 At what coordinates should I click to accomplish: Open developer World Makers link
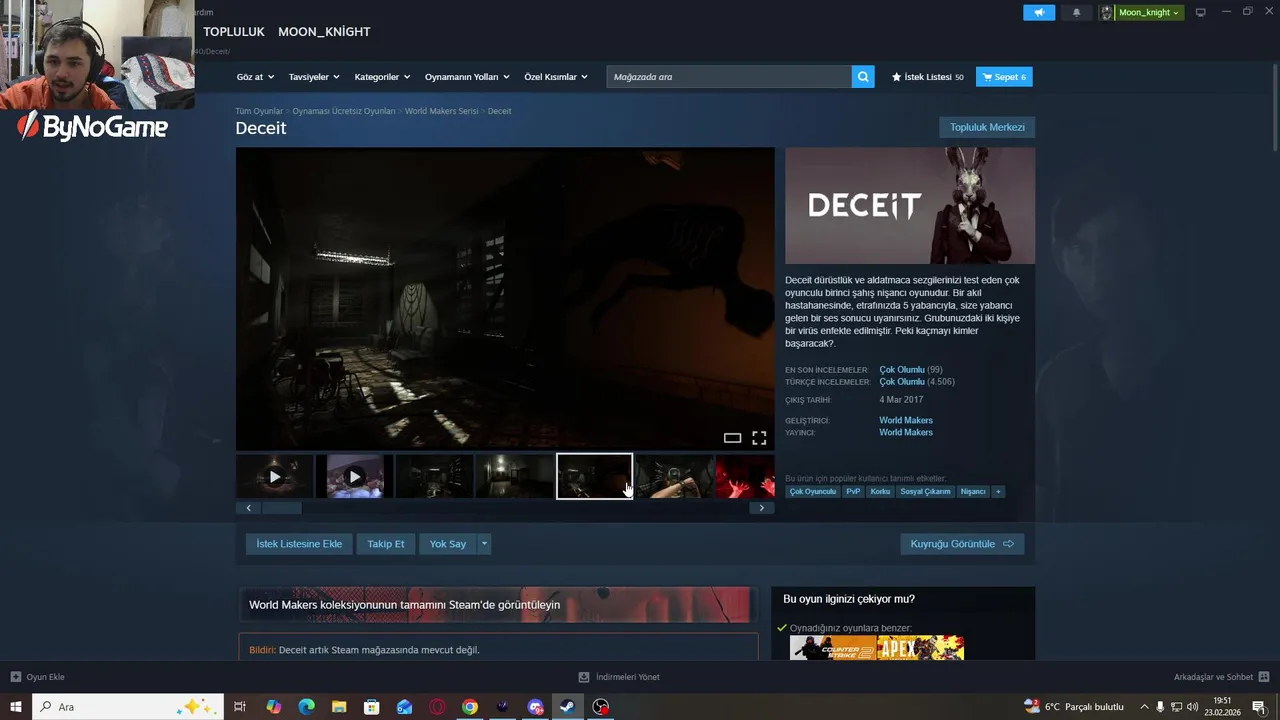[x=906, y=421]
